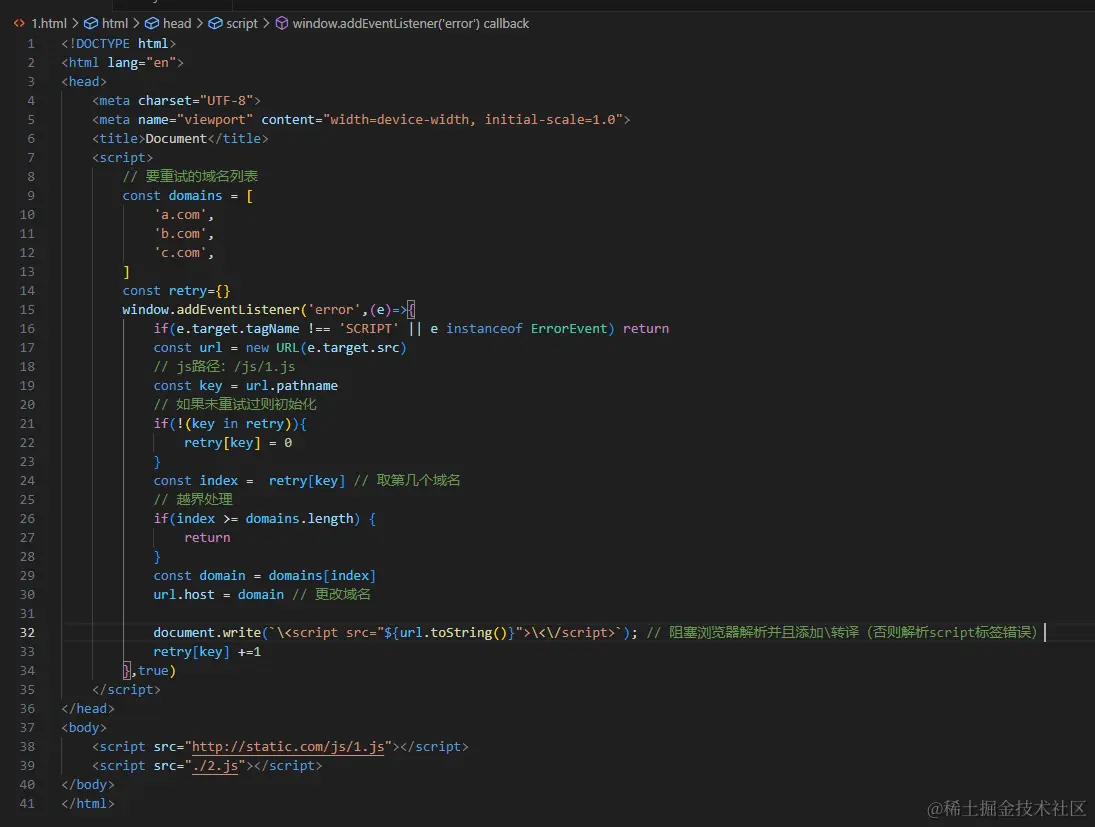Click document.write on line 32
The height and width of the screenshot is (827, 1095).
click(x=207, y=633)
